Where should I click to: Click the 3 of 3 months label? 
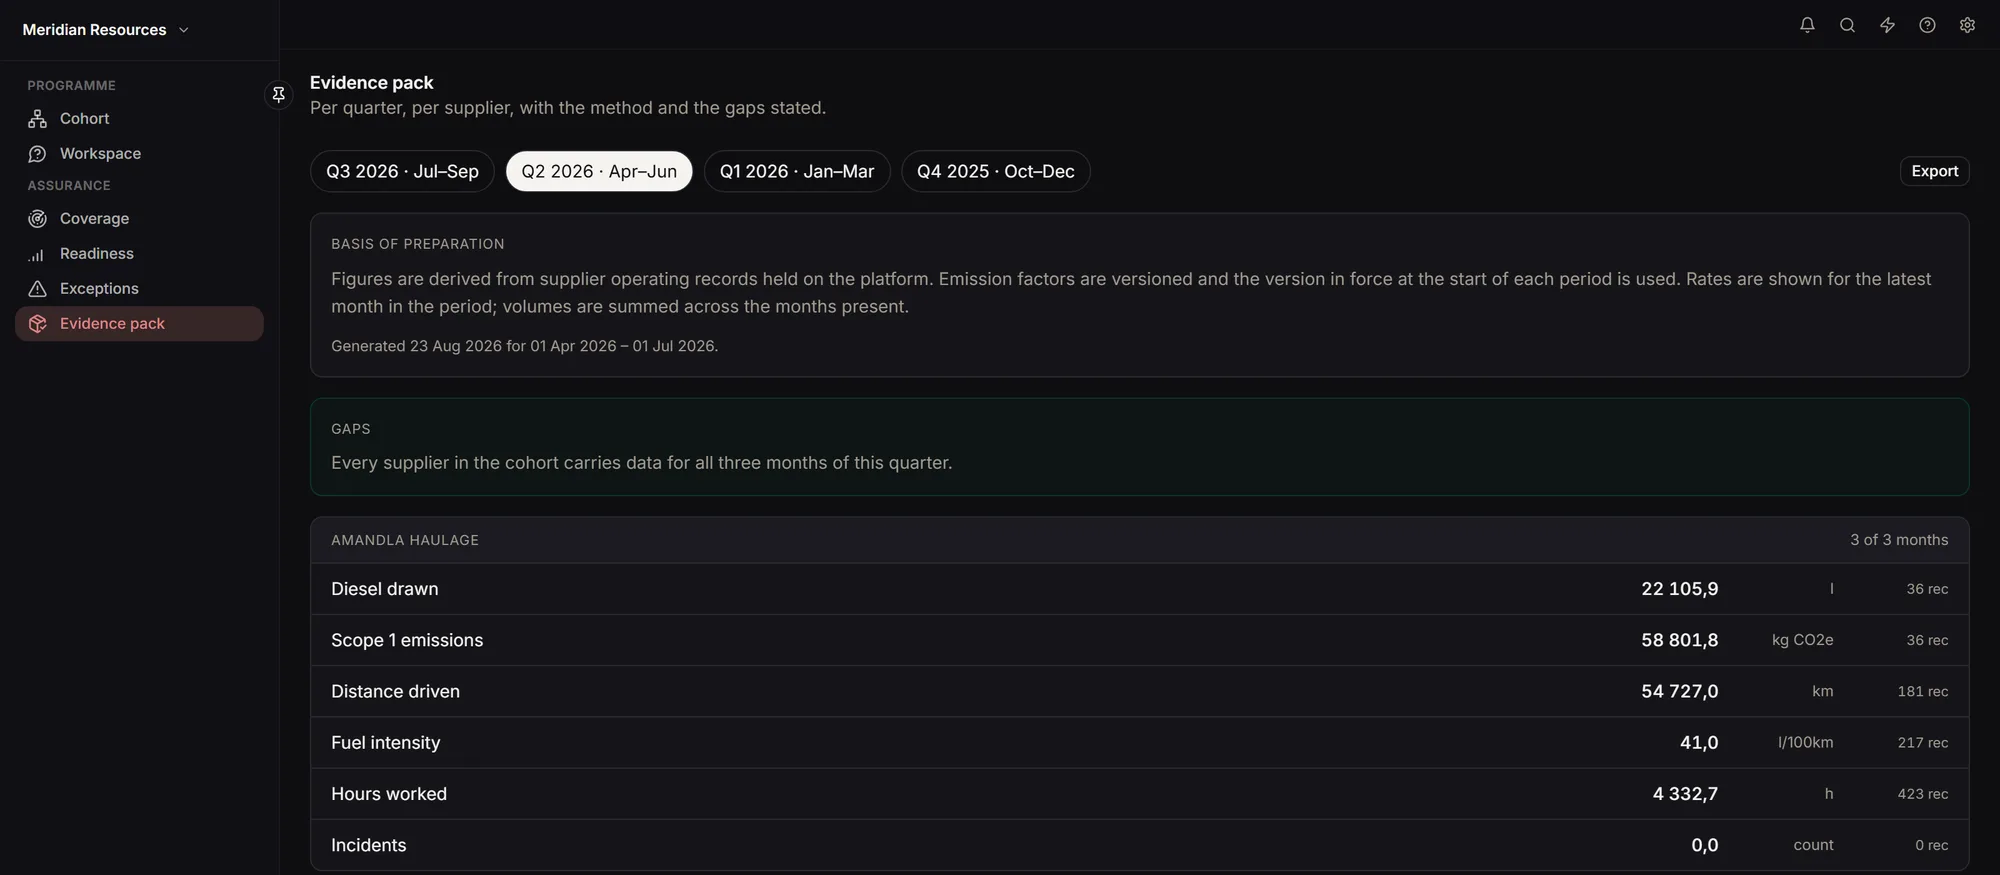pos(1899,540)
